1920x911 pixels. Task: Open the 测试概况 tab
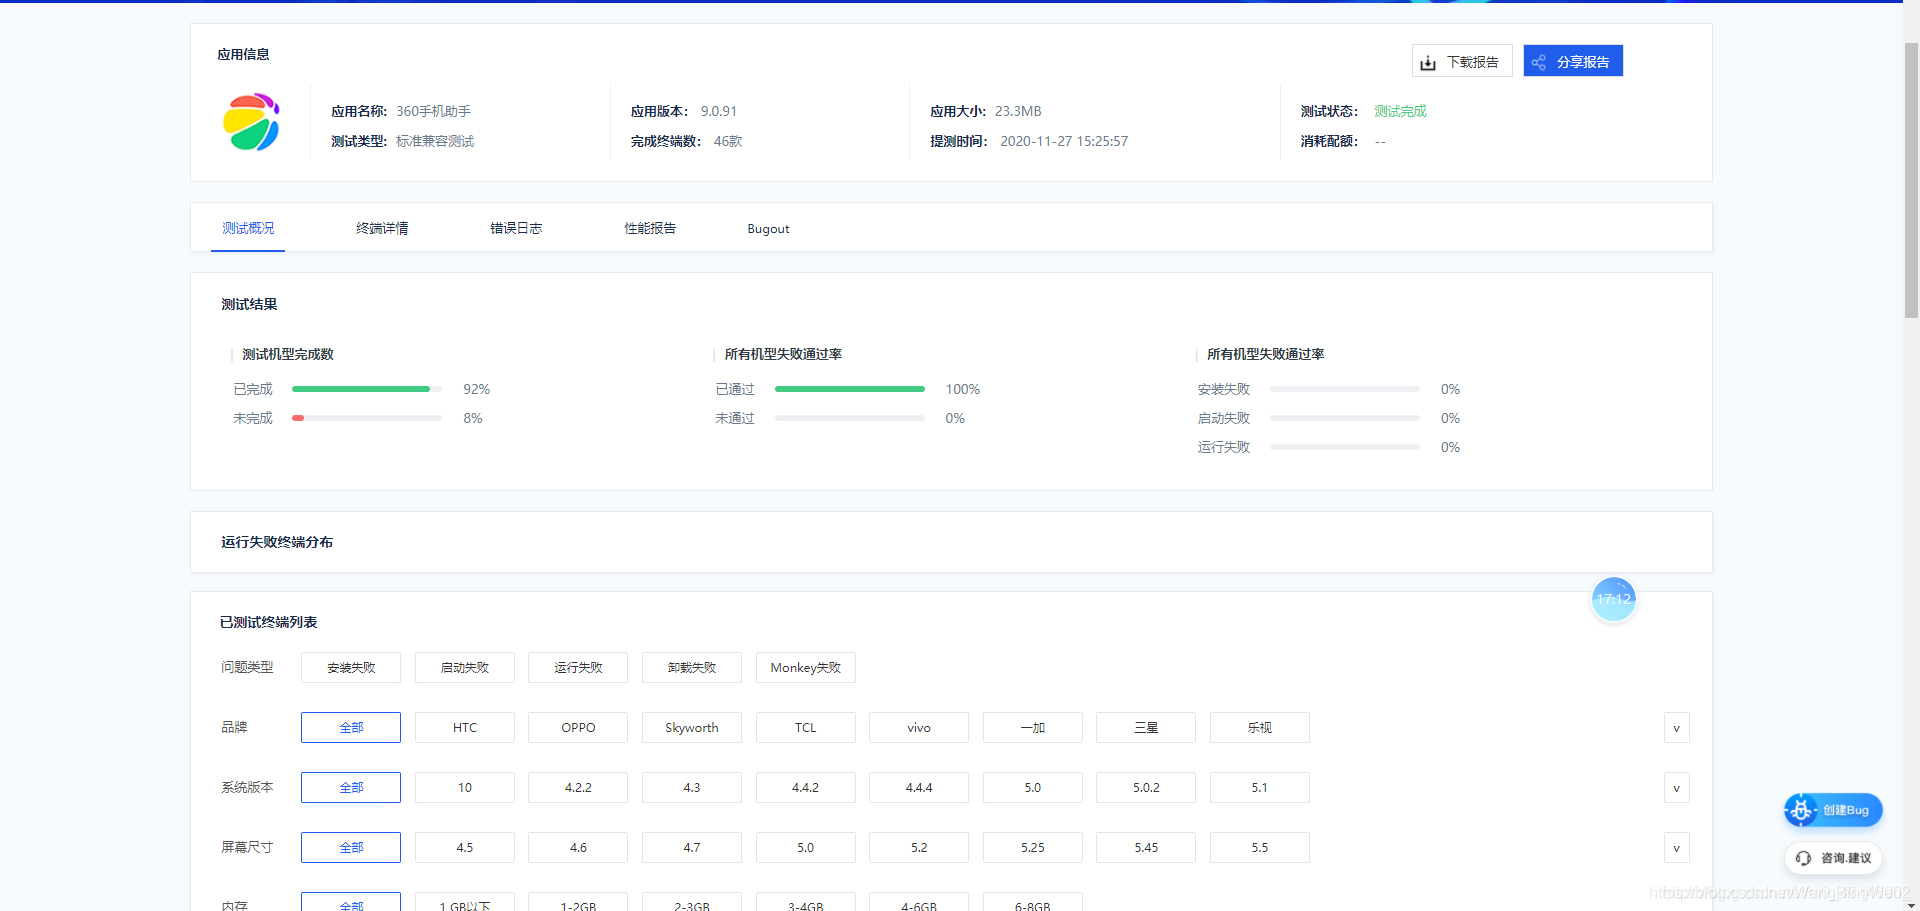(248, 228)
